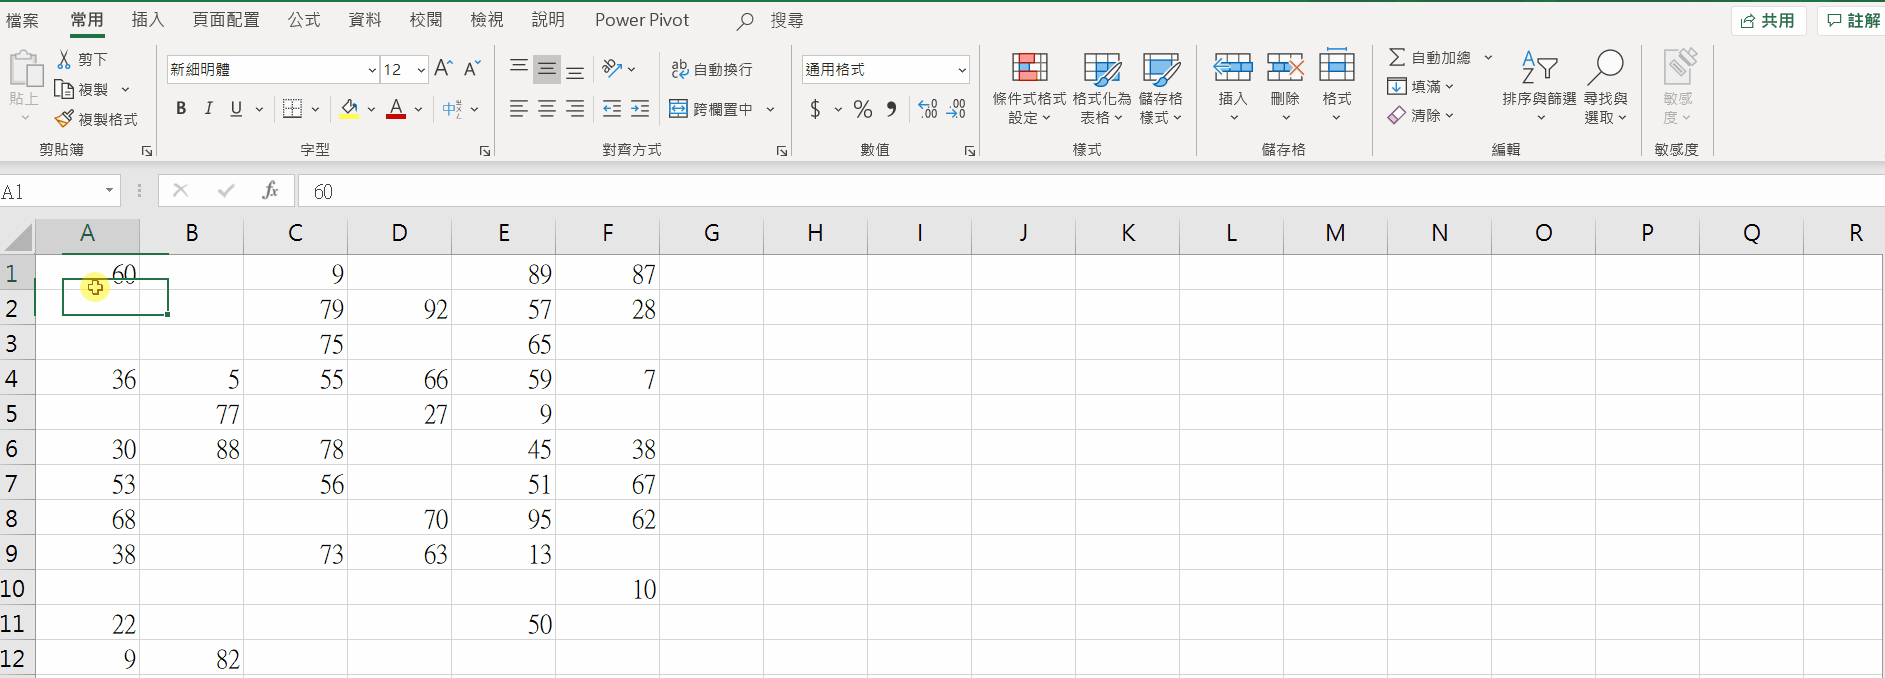The height and width of the screenshot is (678, 1885).
Task: Click the Comments (註解) button
Action: pos(1852,20)
